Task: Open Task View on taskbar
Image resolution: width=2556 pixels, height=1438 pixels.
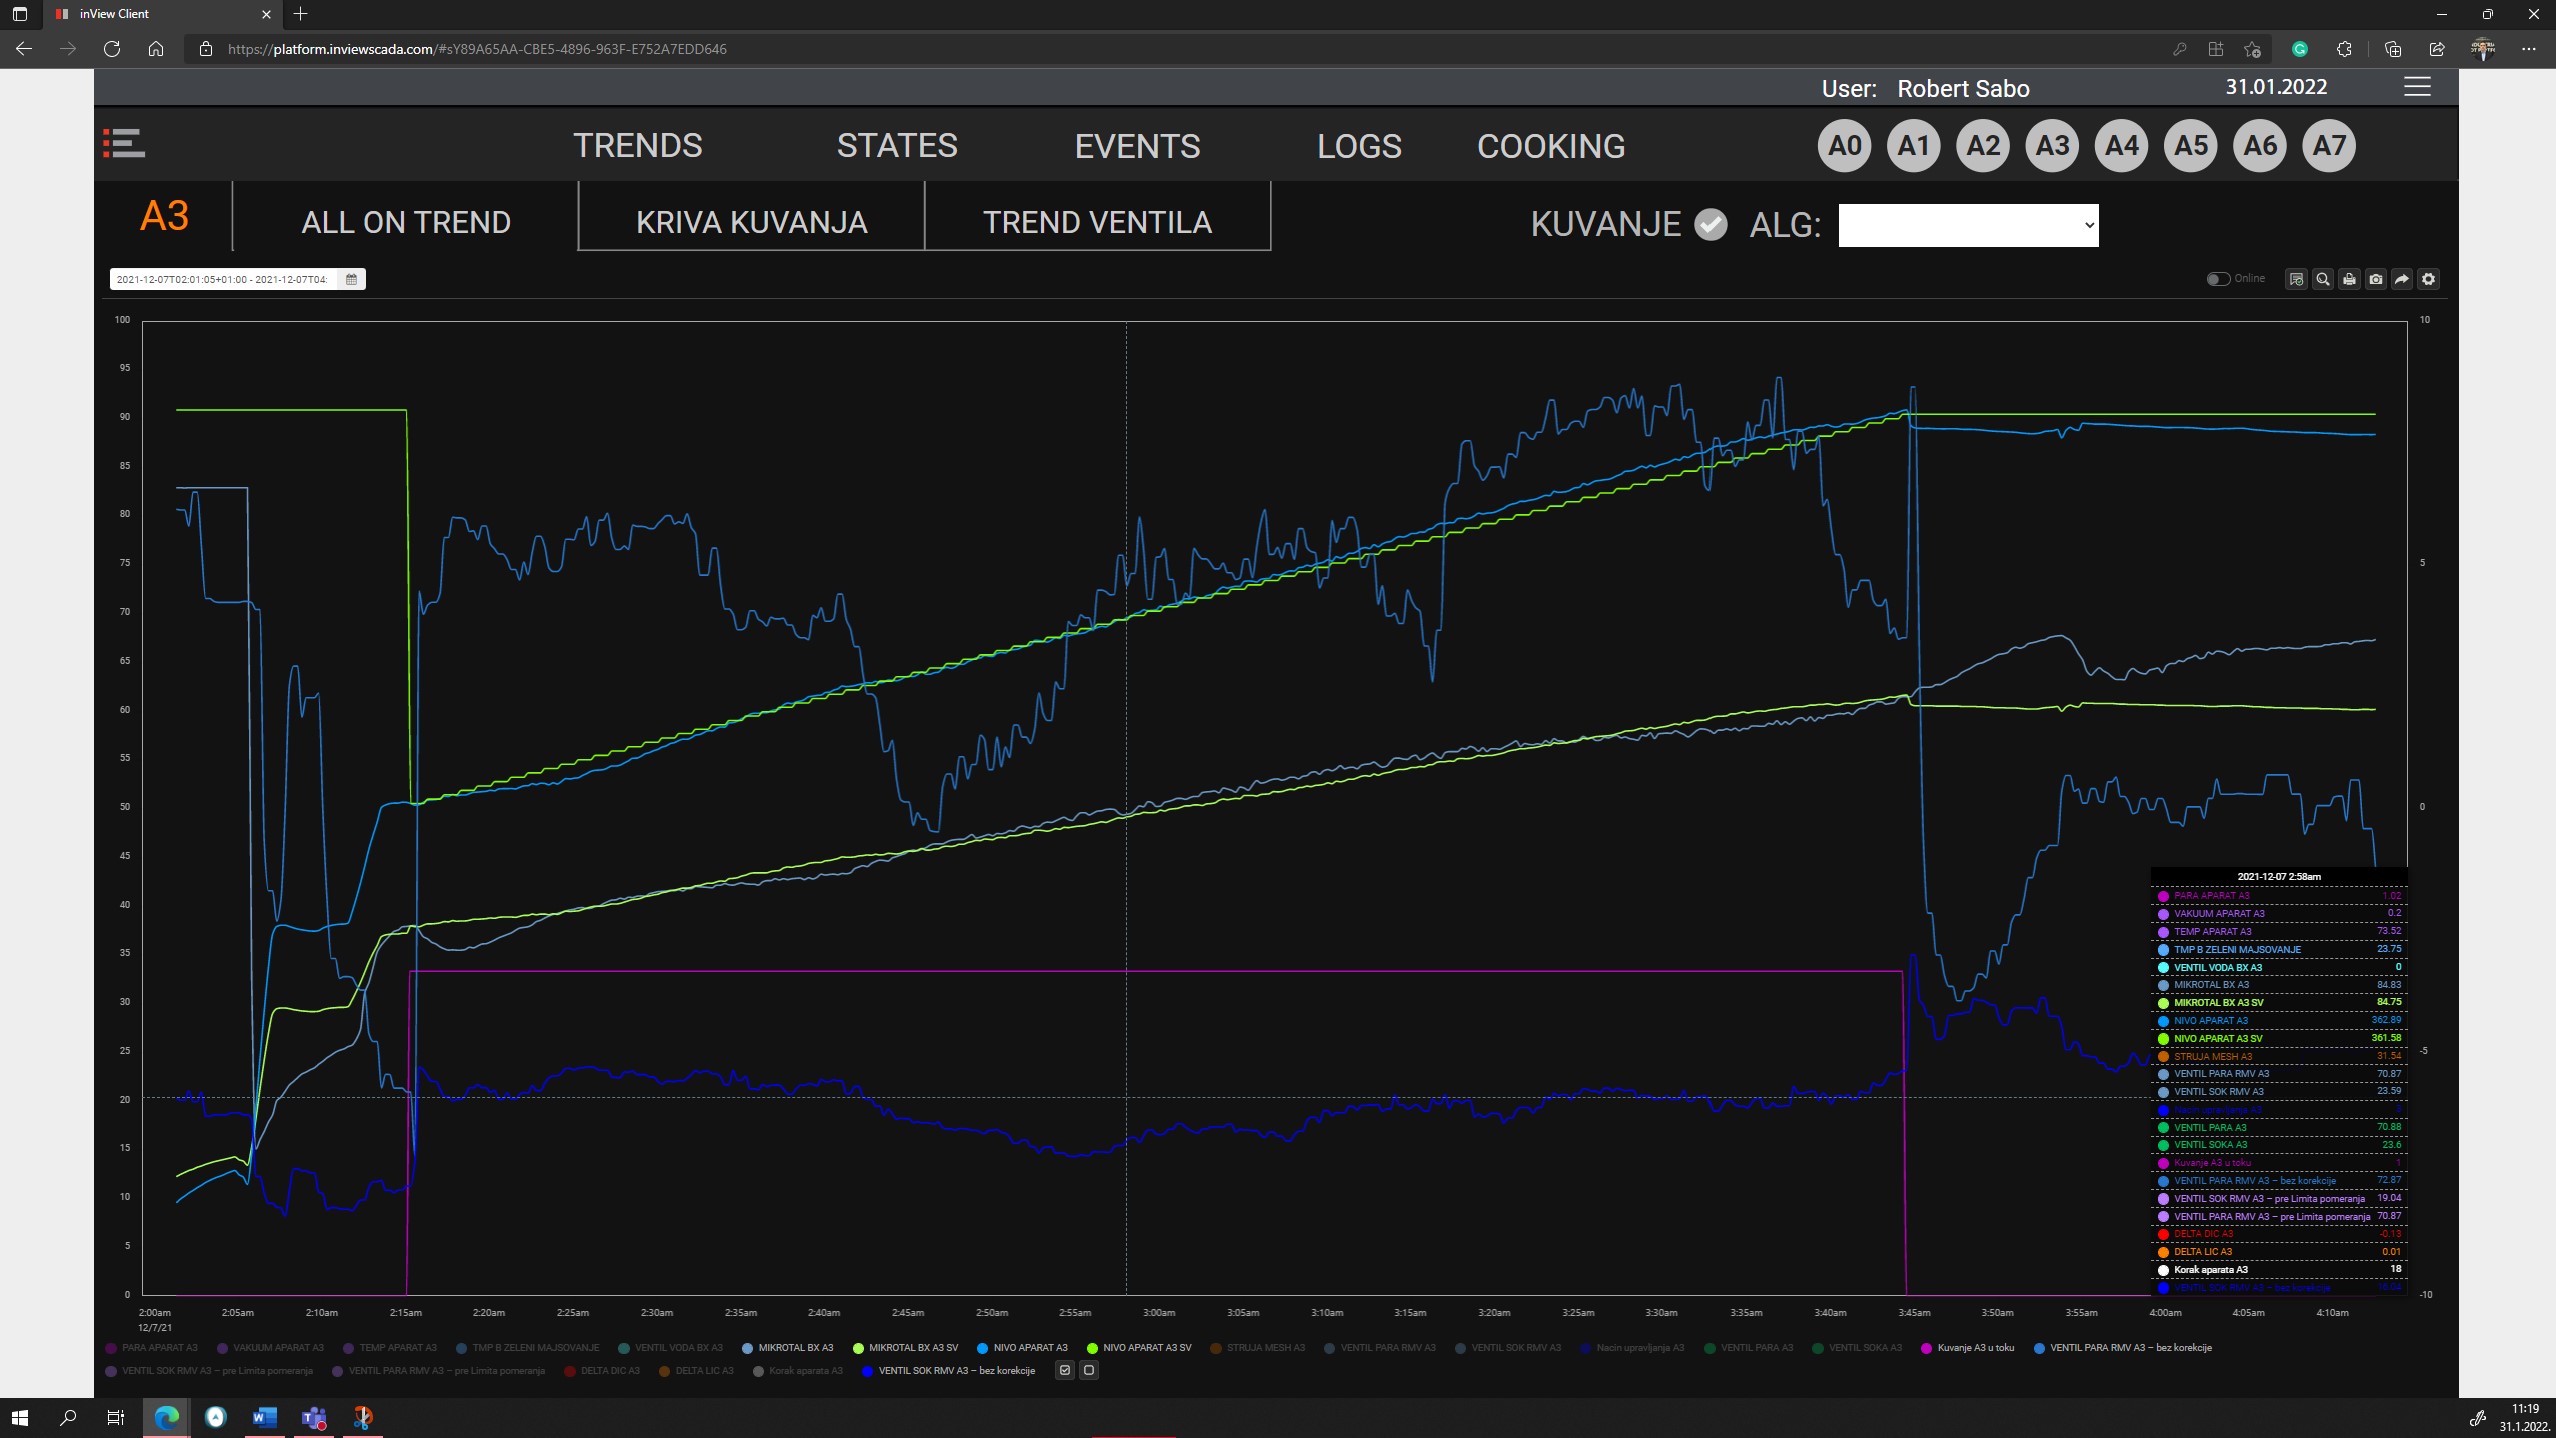Action: click(x=116, y=1417)
